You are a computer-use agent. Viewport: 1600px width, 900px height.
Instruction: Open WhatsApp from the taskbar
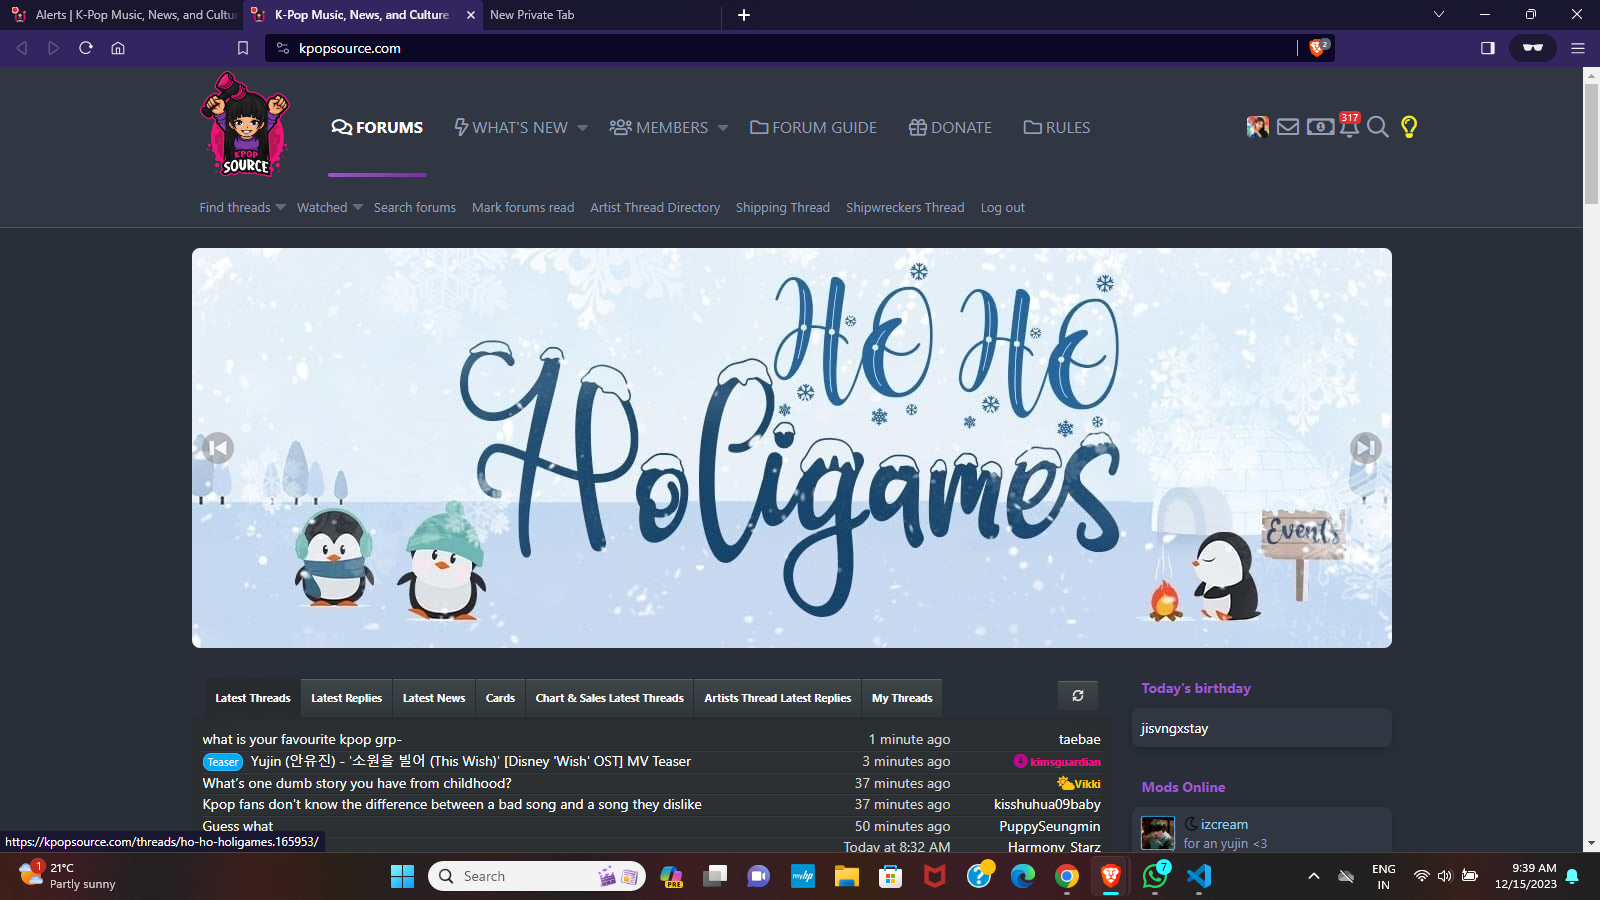click(x=1155, y=876)
